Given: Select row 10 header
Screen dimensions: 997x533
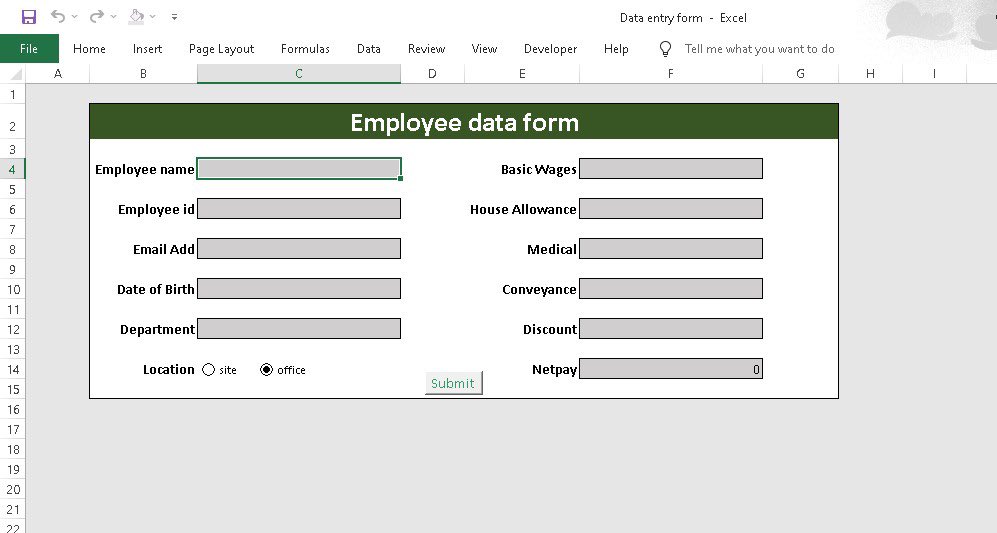Looking at the screenshot, I should 12,289.
